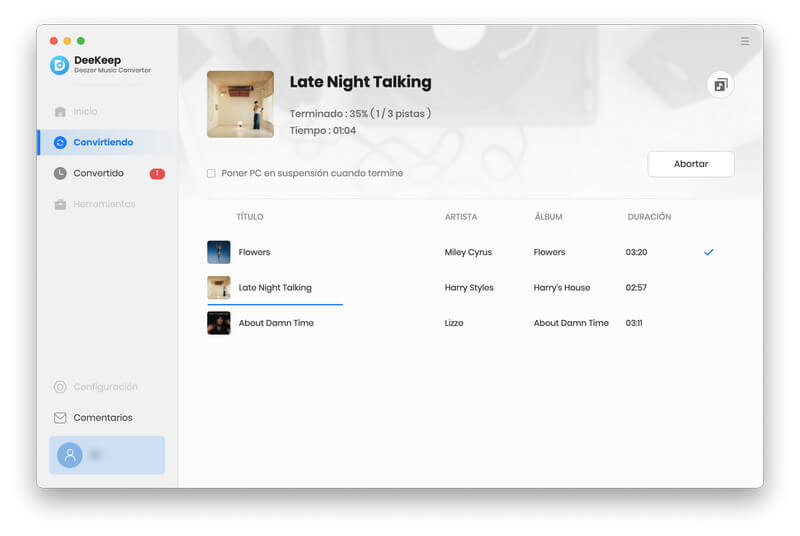Click the DURACIÓN column header
800x536 pixels.
point(649,217)
